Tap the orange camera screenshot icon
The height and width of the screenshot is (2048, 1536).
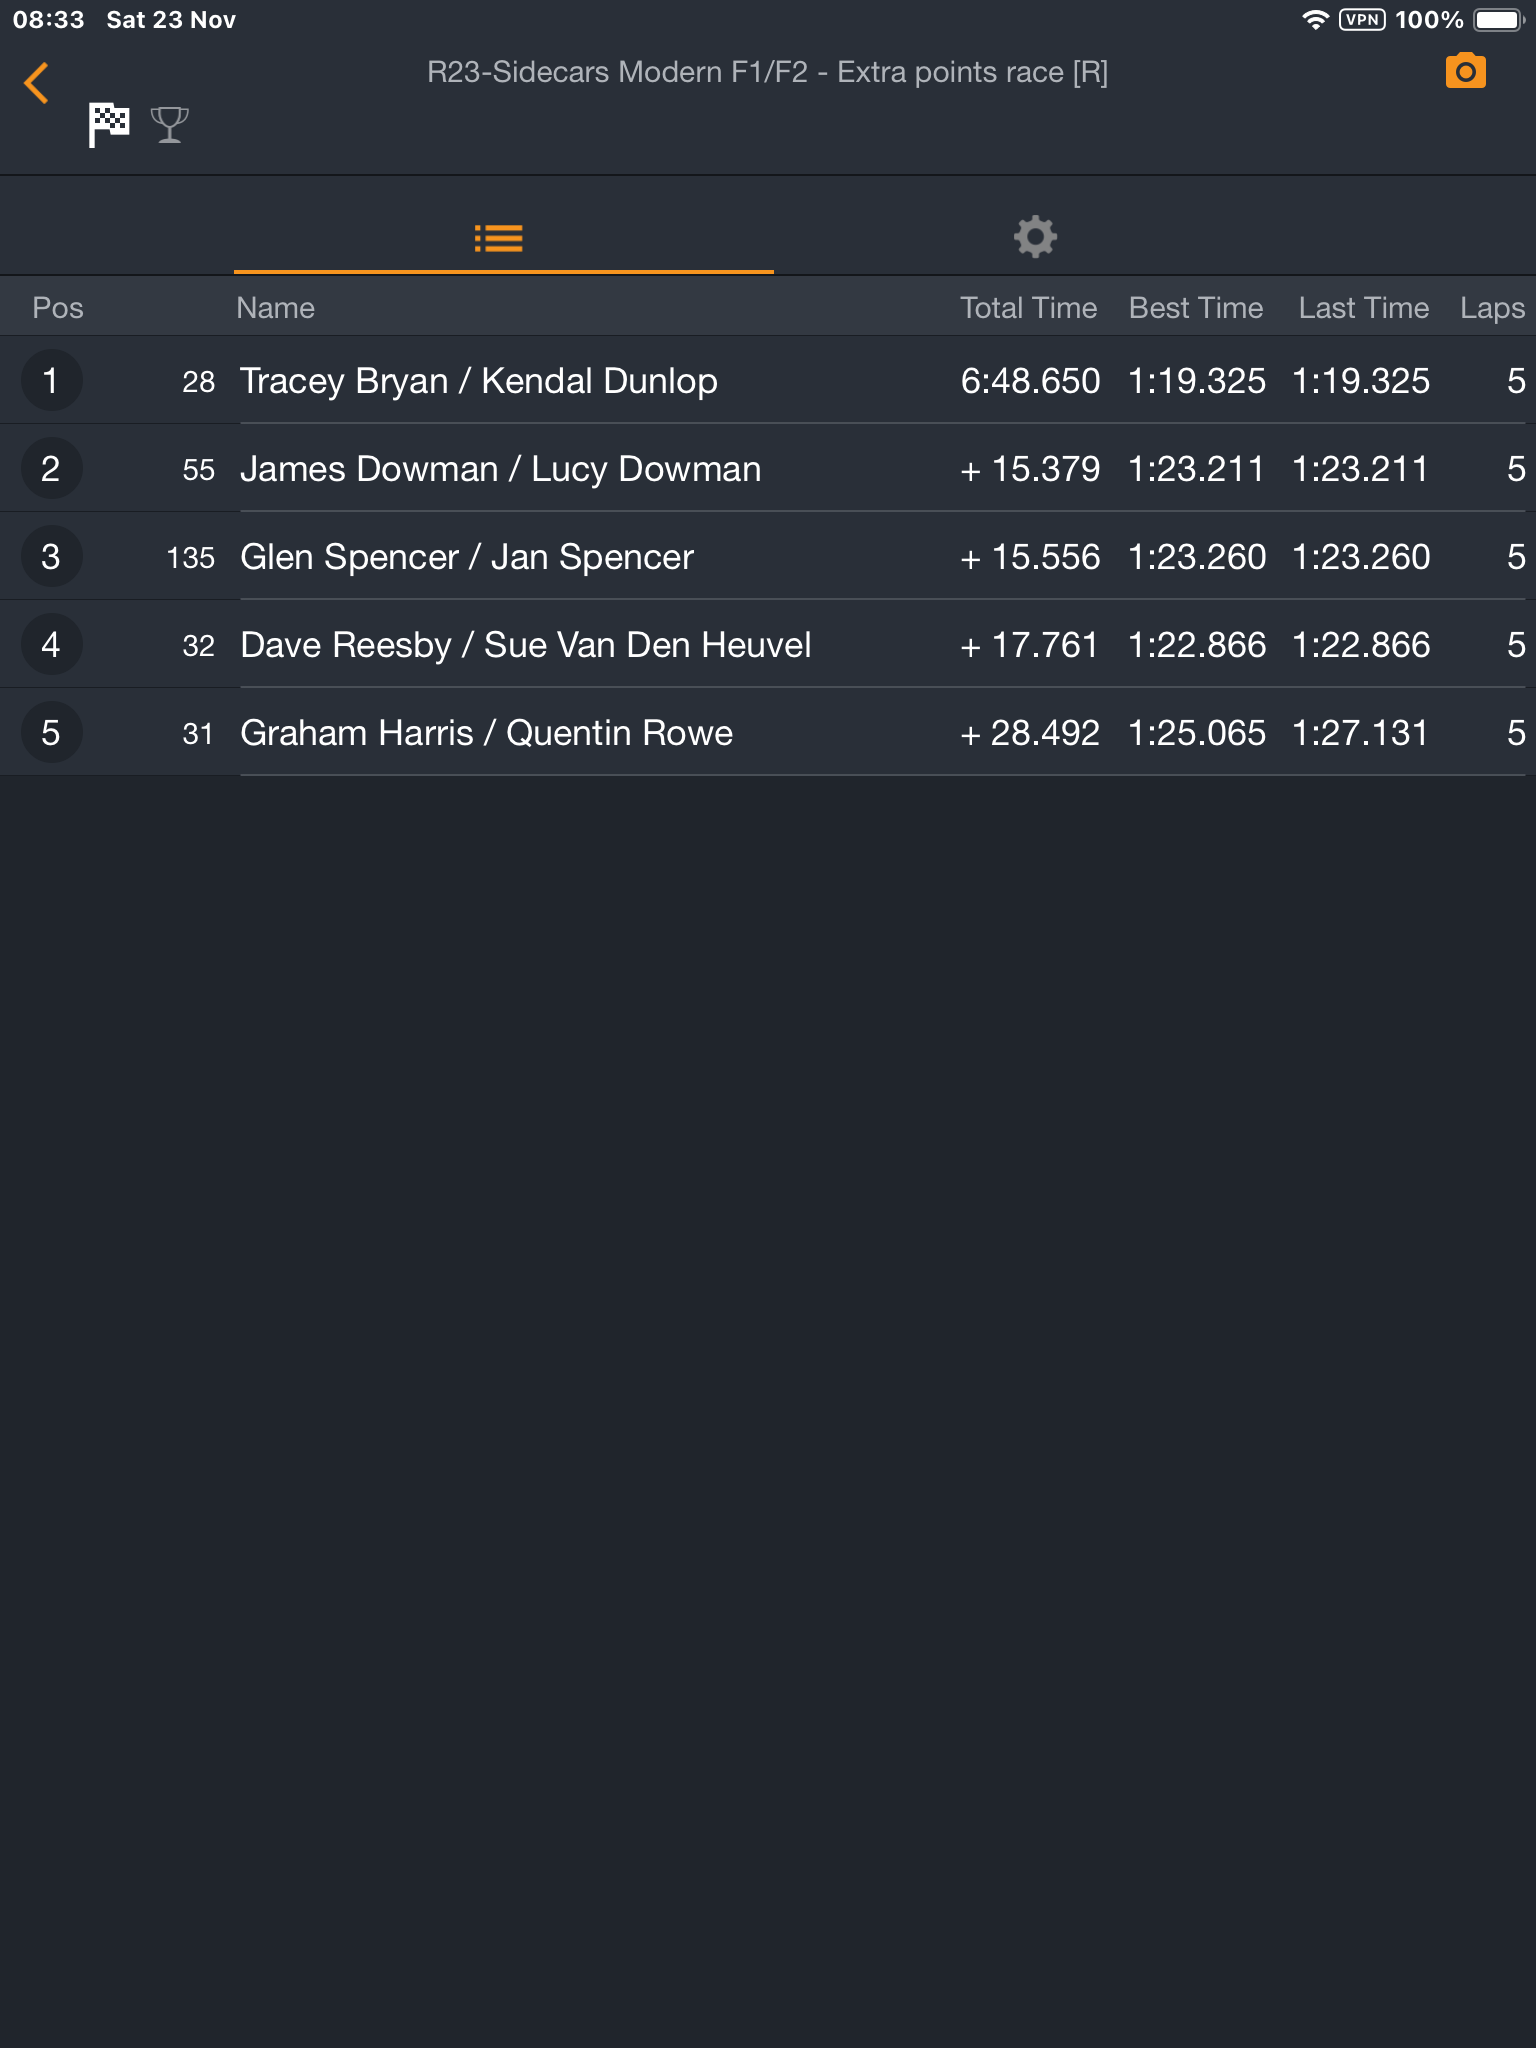point(1465,72)
